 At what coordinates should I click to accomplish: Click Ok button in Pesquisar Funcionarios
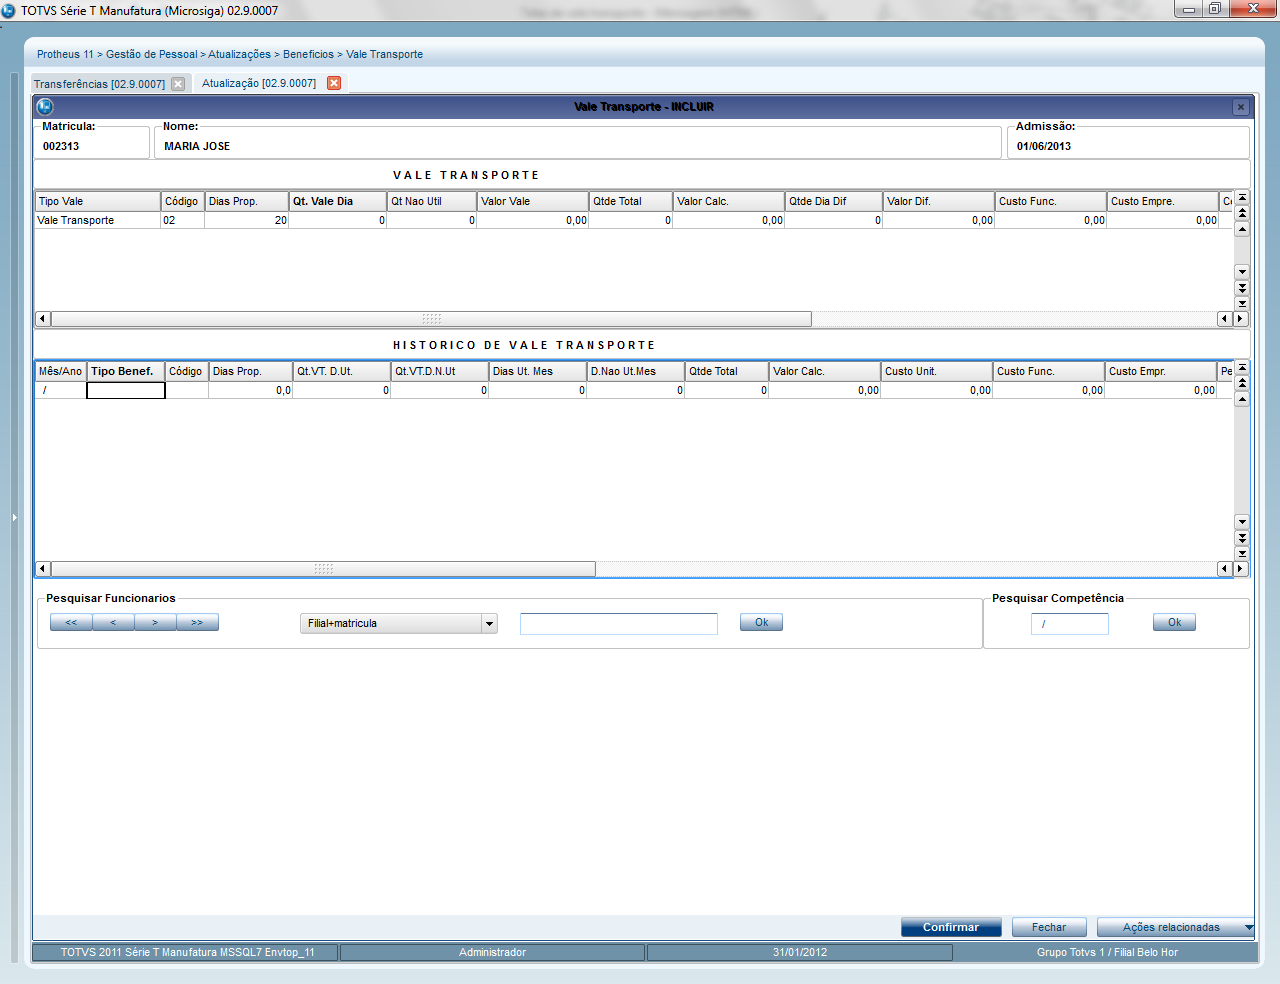(761, 623)
